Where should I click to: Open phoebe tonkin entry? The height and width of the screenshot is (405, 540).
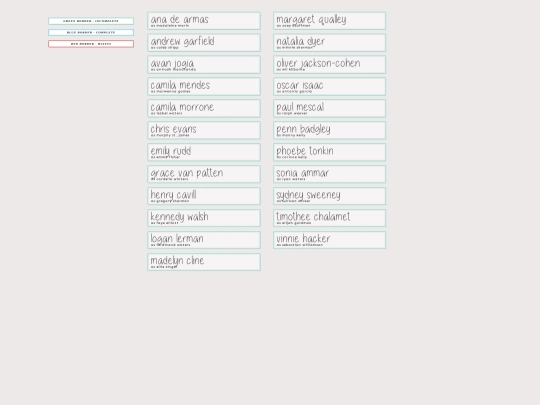[330, 152]
